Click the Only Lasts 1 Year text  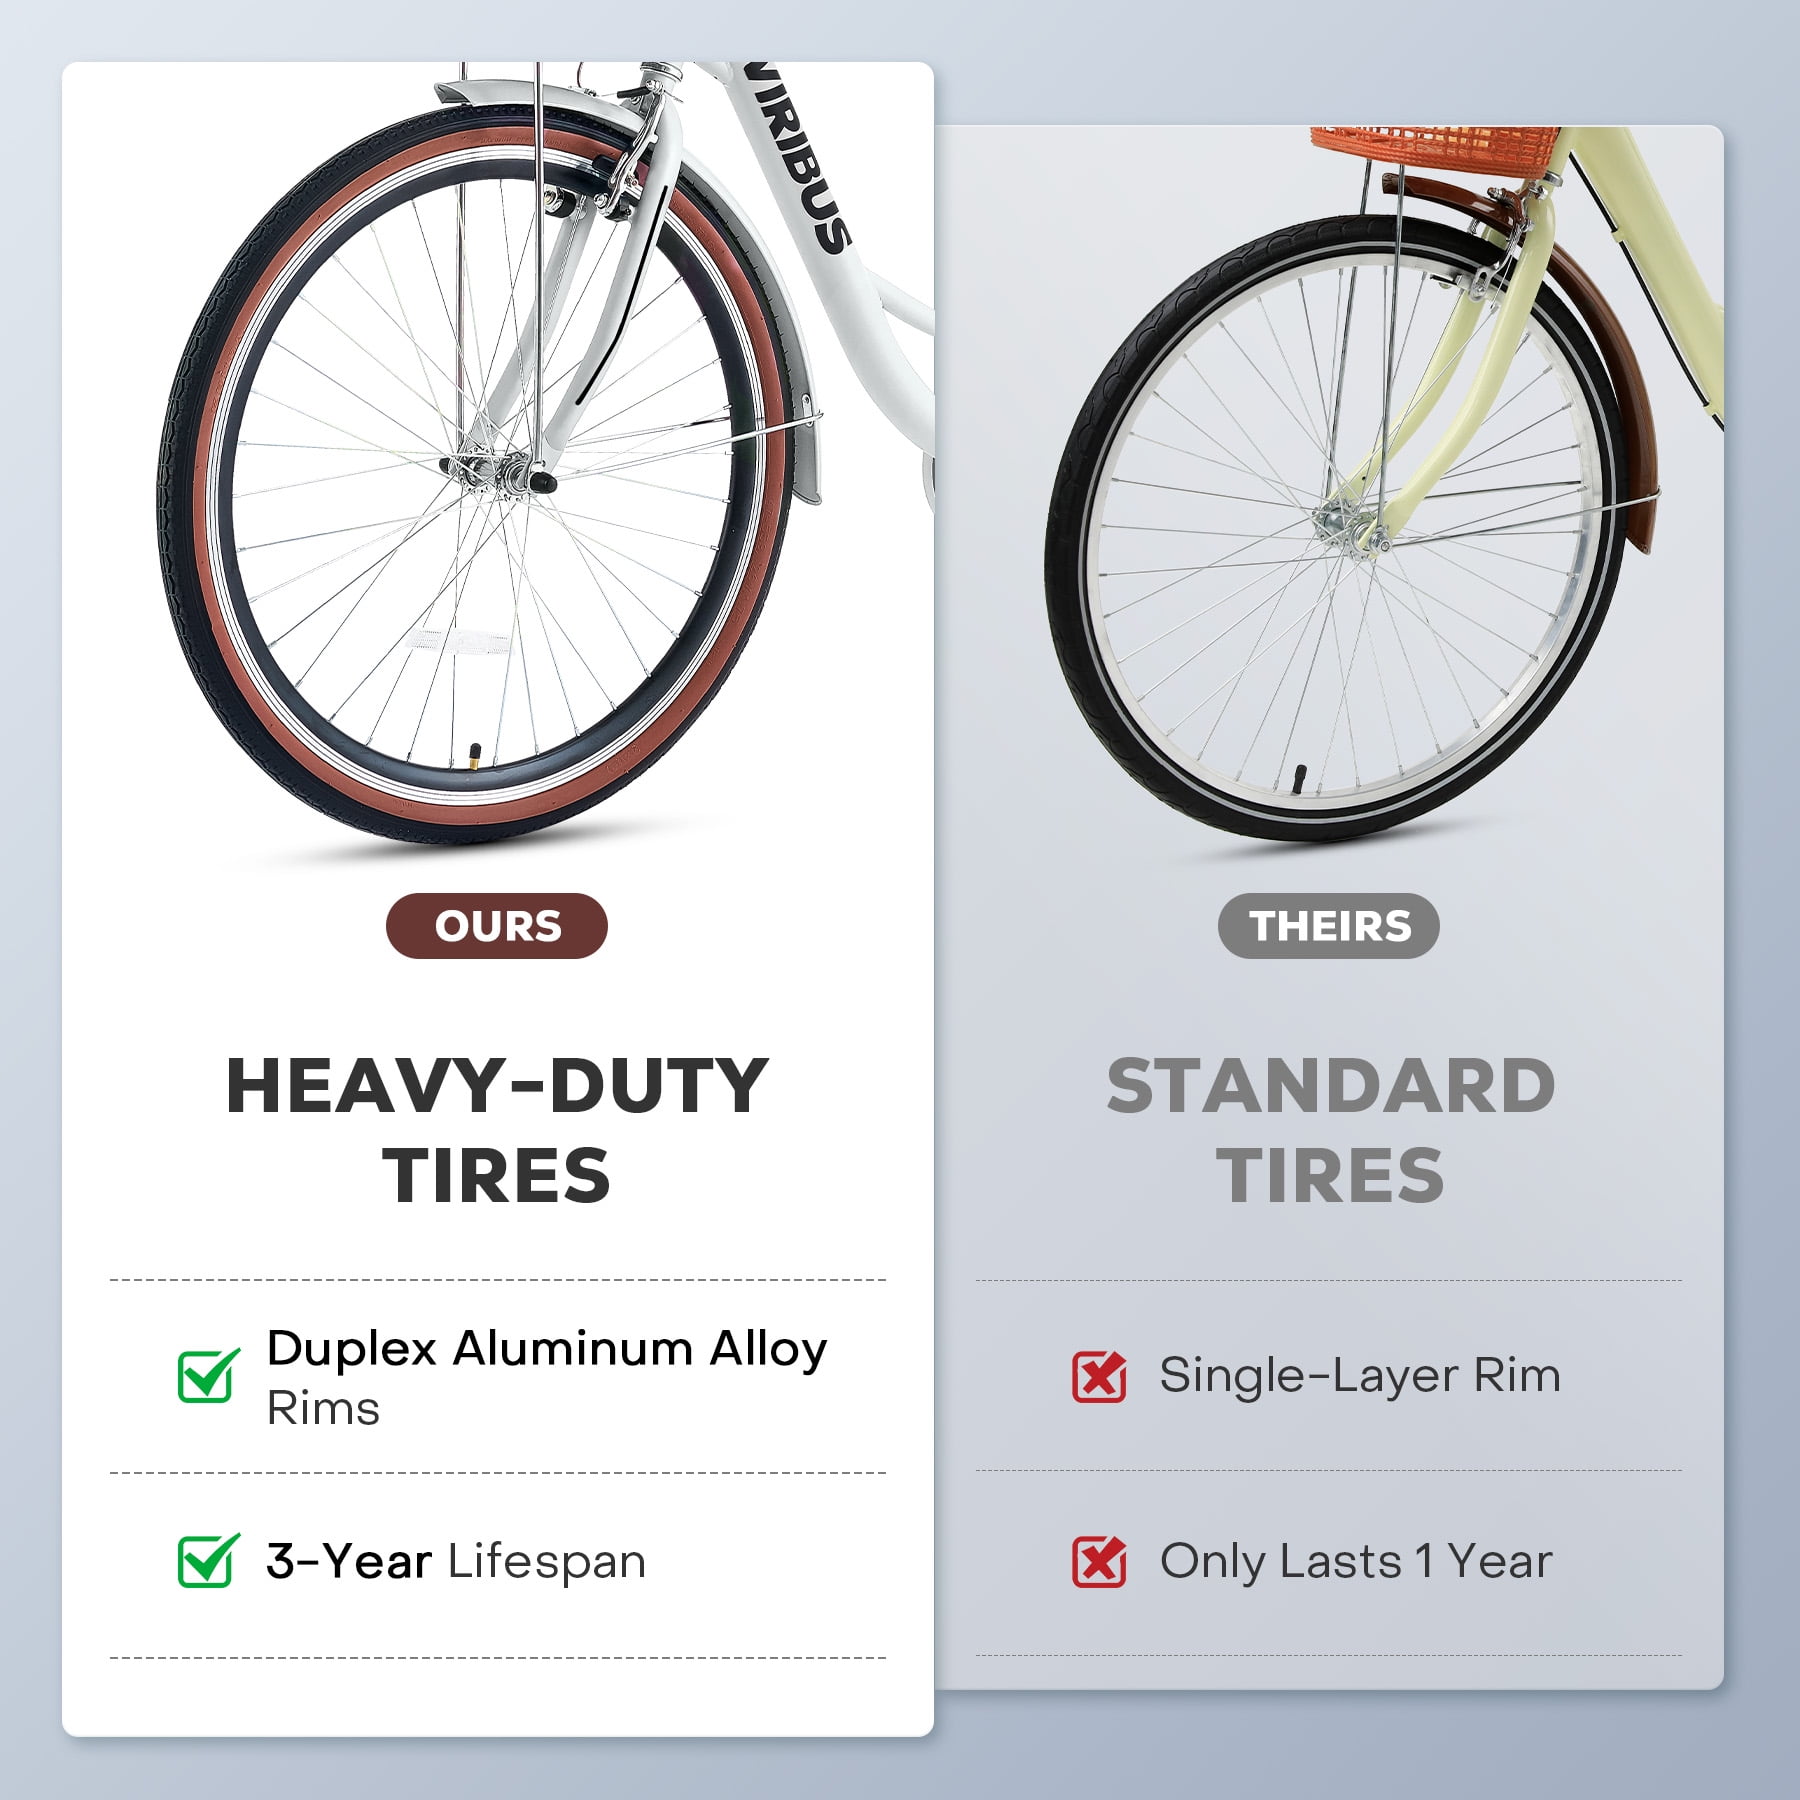[x=1356, y=1562]
